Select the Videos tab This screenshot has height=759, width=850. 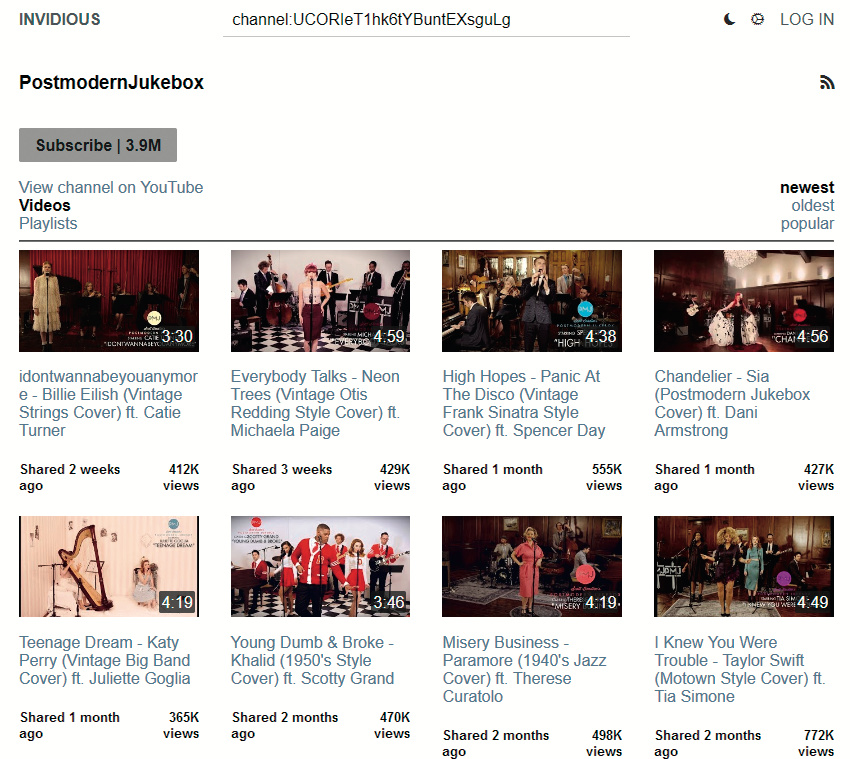pos(44,205)
